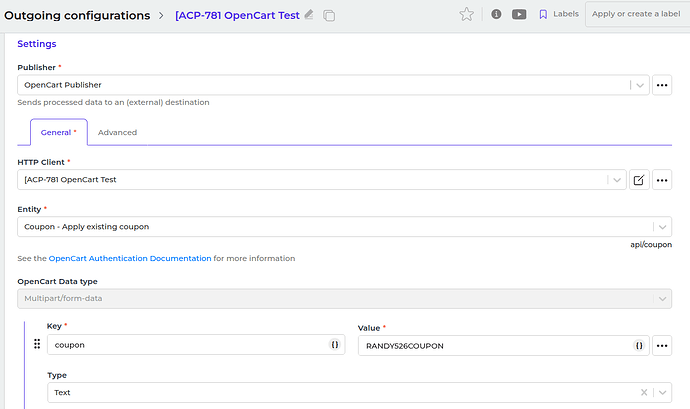The height and width of the screenshot is (409, 690).
Task: Expand the Publisher dropdown
Action: 639,85
